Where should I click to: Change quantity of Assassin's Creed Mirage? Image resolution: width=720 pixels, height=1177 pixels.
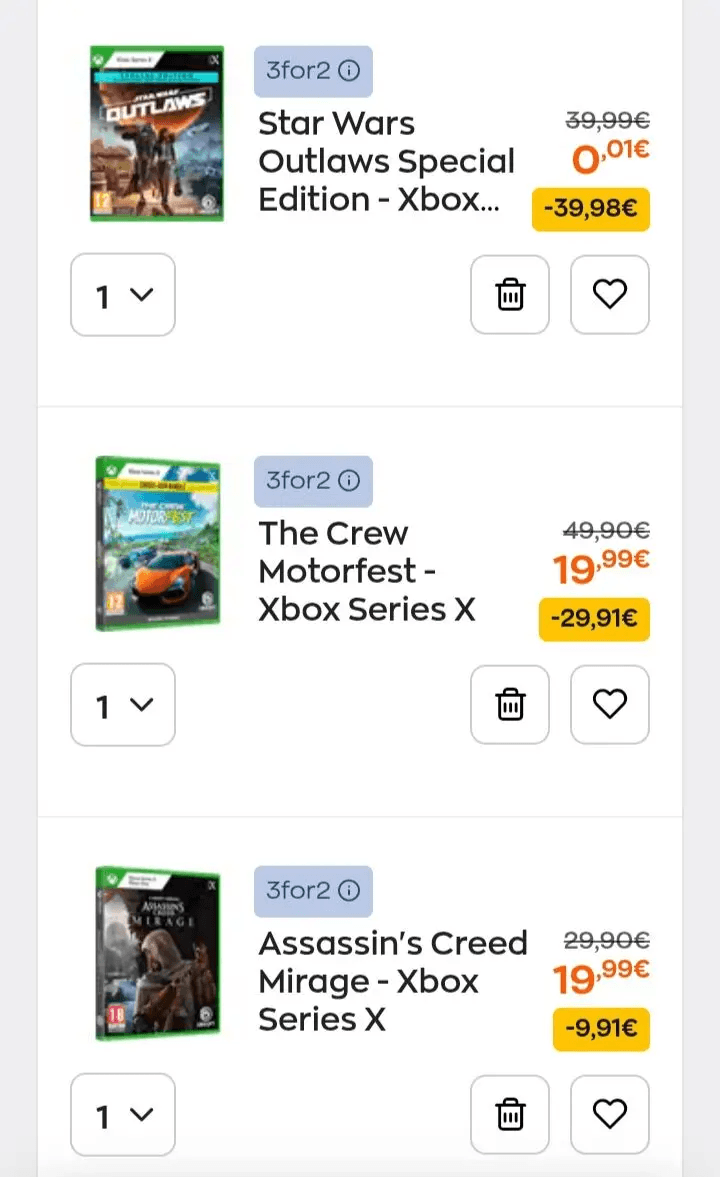tap(123, 1114)
